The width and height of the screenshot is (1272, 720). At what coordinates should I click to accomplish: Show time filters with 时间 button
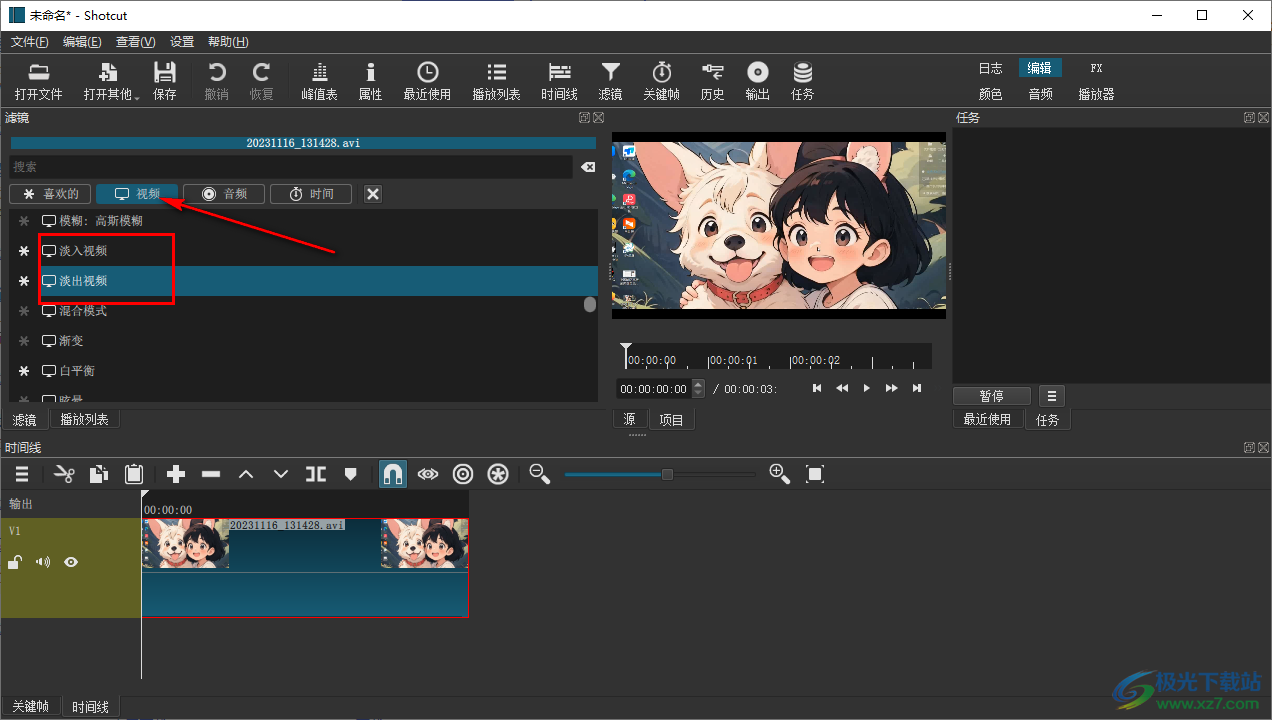311,194
